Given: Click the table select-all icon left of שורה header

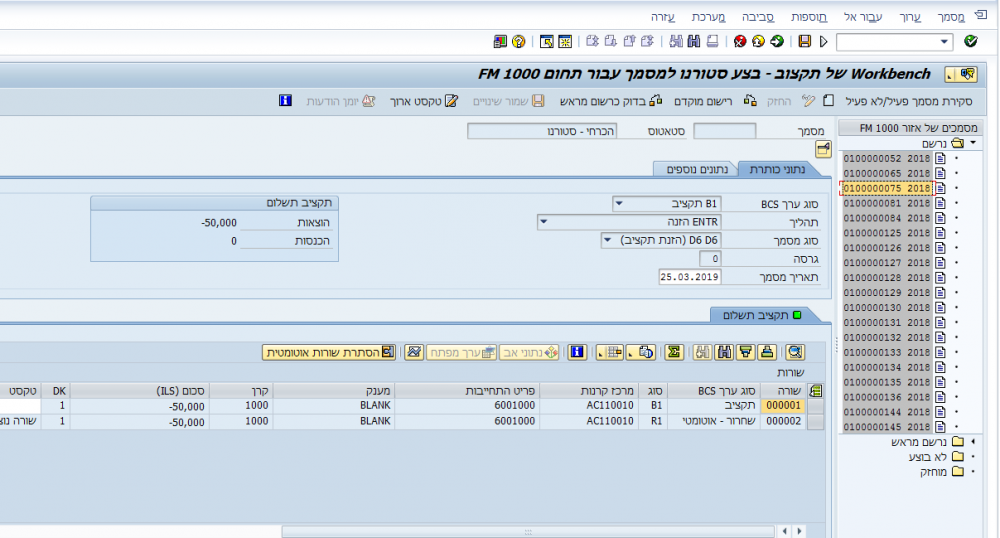Looking at the screenshot, I should click(x=816, y=391).
